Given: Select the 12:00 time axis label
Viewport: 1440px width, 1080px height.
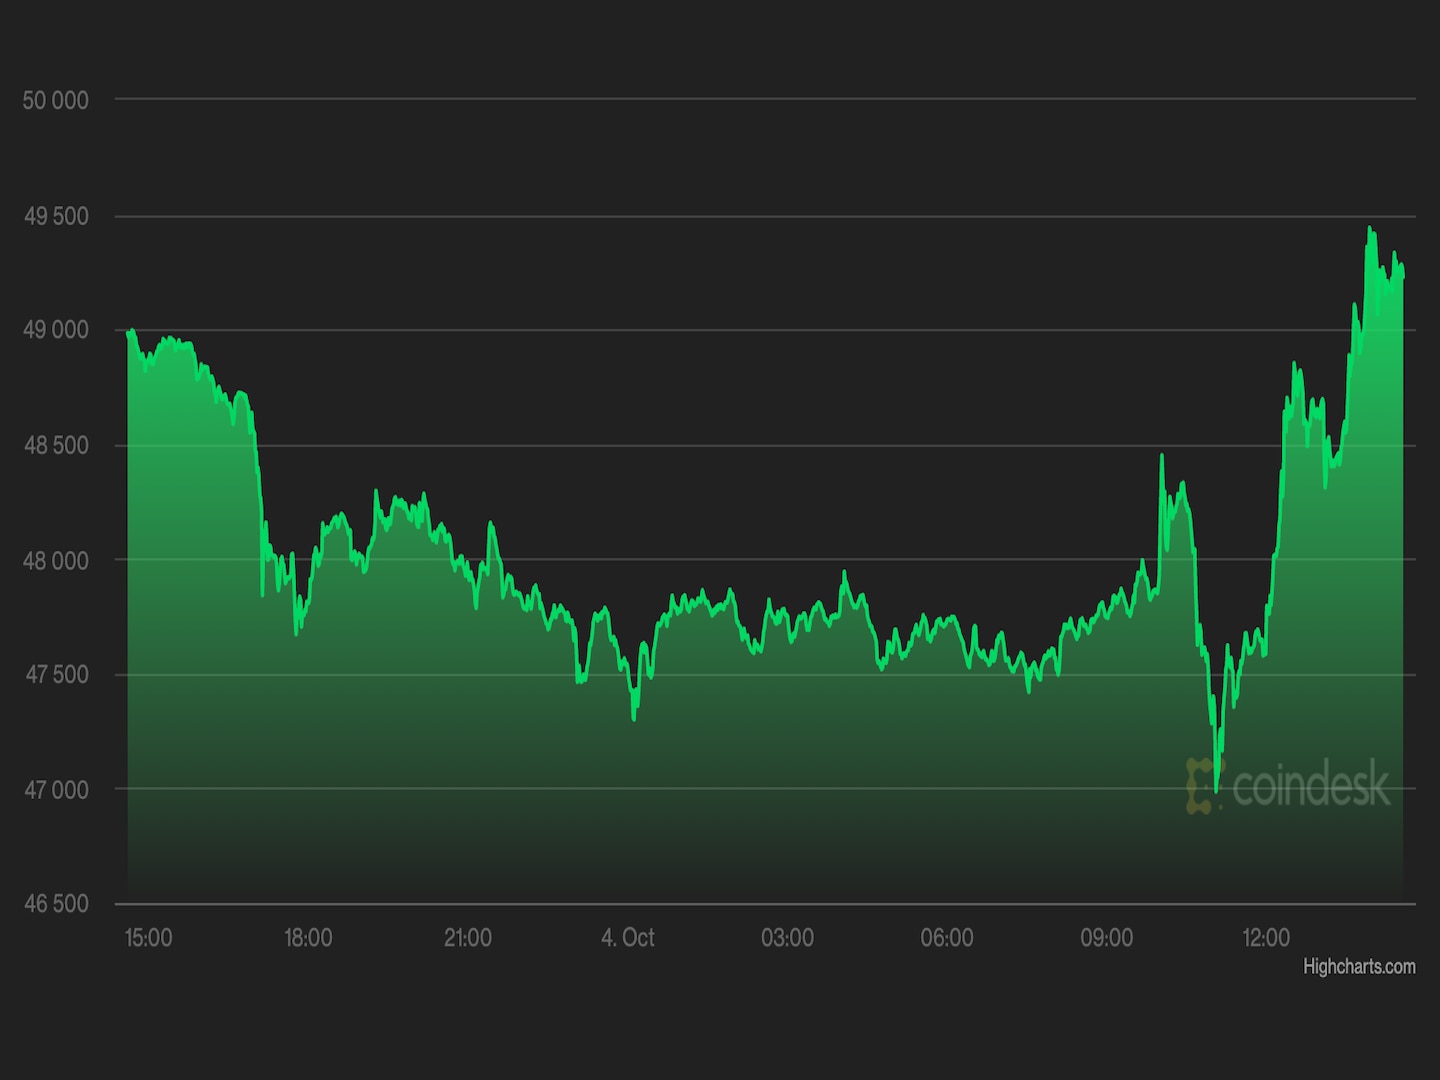Looking at the screenshot, I should tap(1266, 938).
